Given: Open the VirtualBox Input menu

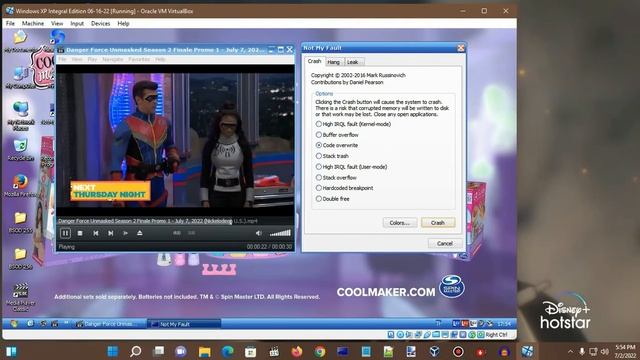Looking at the screenshot, I should [x=77, y=24].
